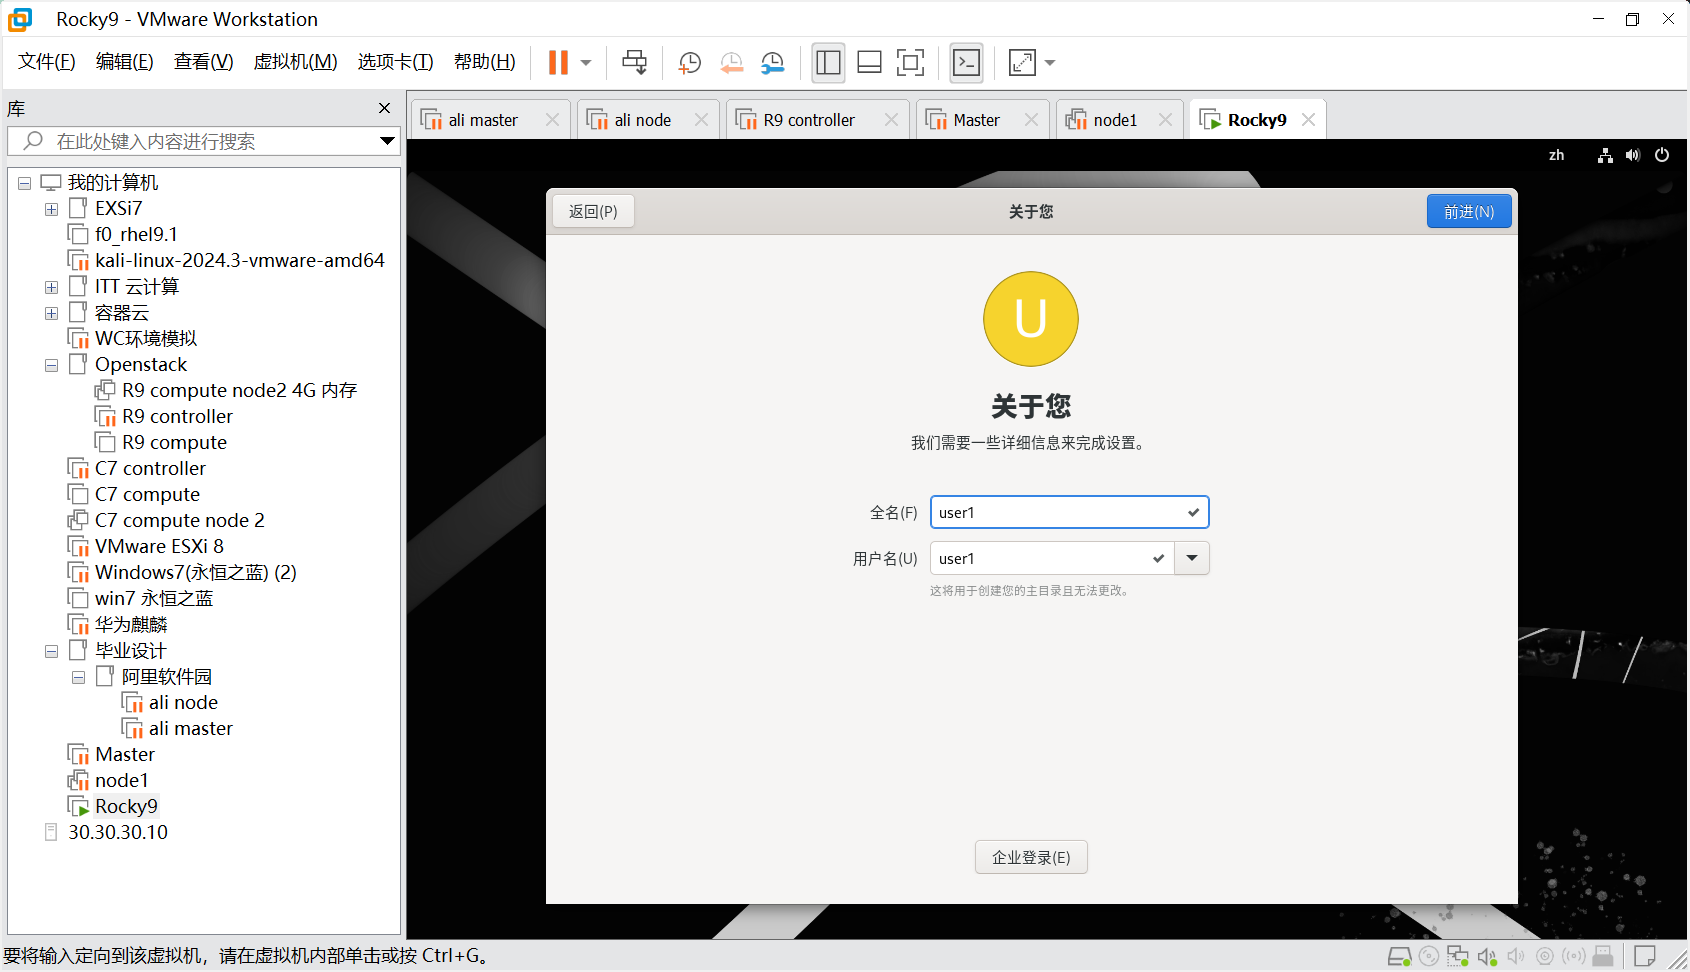
Task: Enter full screen mode icon
Action: coord(910,62)
